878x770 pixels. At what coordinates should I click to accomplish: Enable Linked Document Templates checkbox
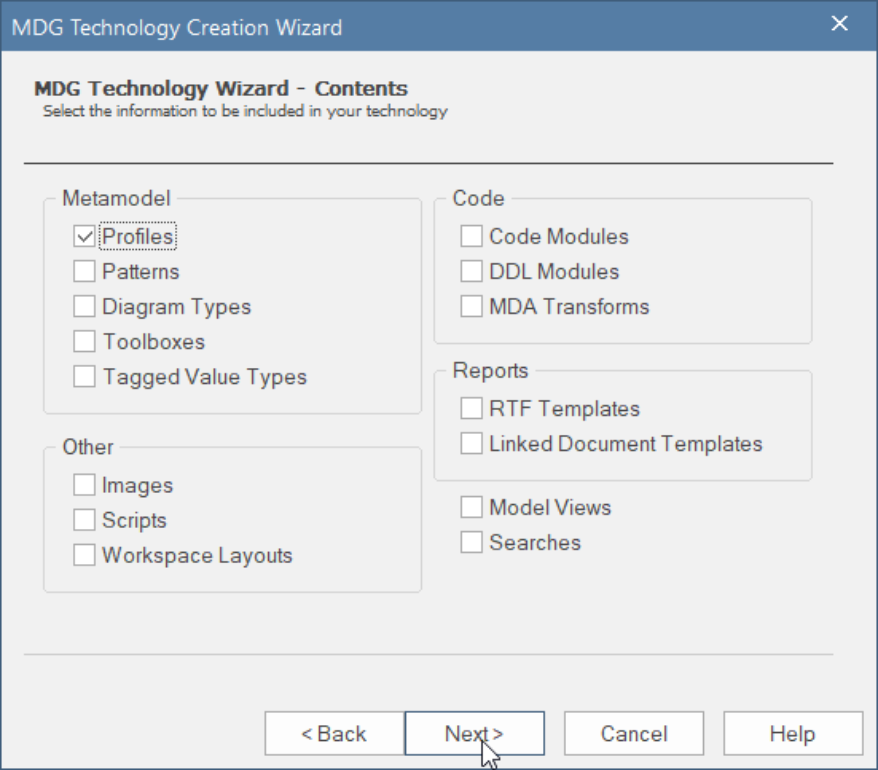472,444
